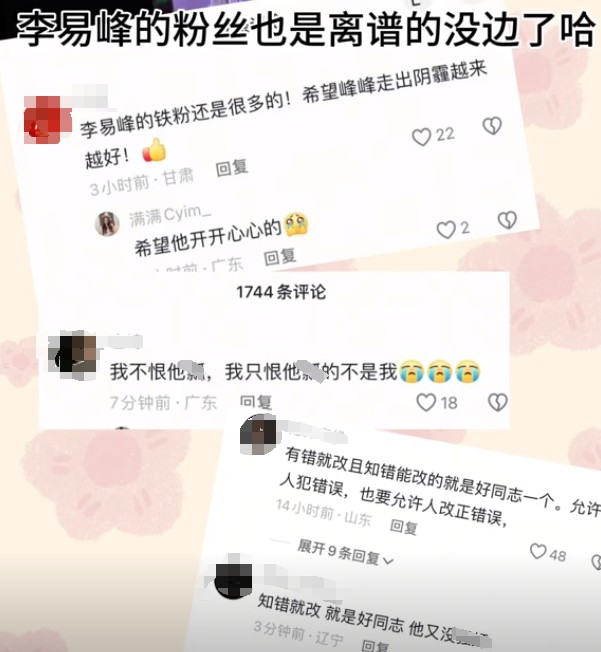
Task: Reply to the 甘肃 comment
Action: [x=232, y=168]
